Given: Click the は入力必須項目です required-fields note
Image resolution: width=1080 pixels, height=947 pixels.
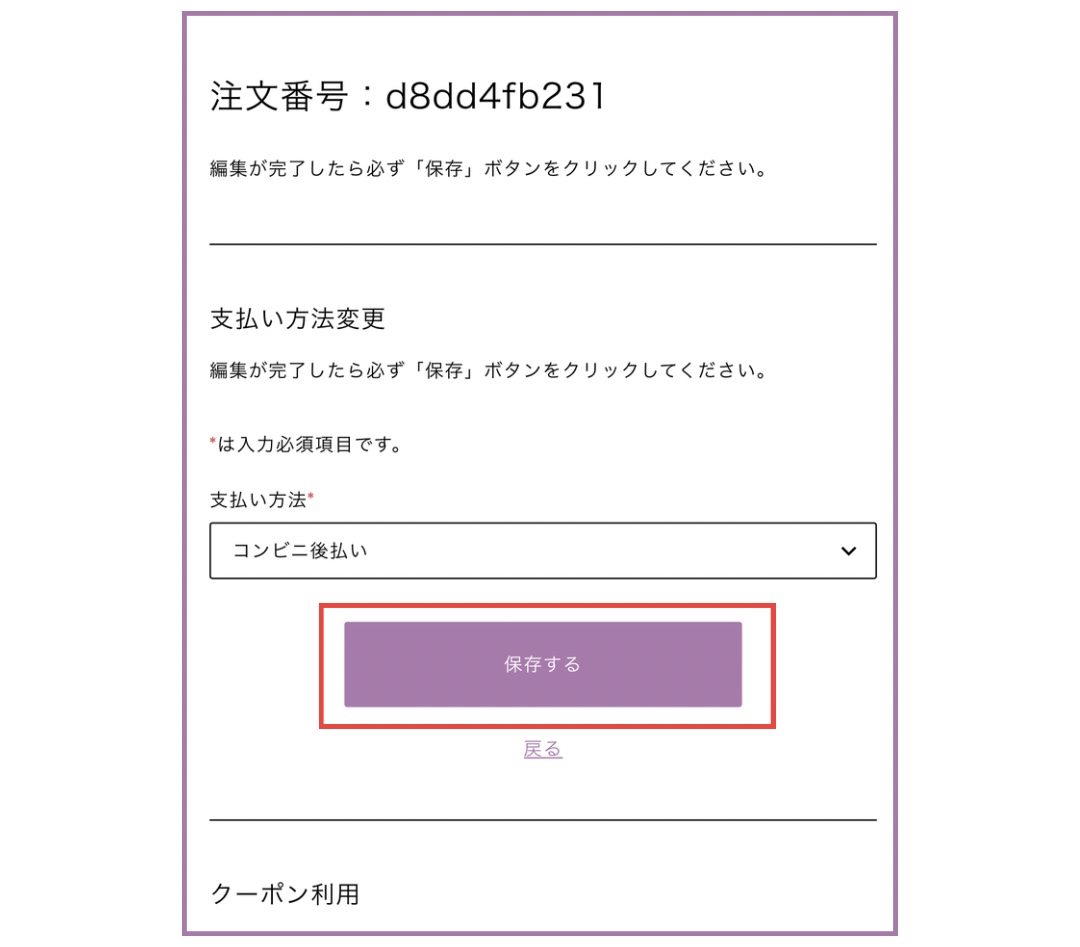Looking at the screenshot, I should [310, 444].
